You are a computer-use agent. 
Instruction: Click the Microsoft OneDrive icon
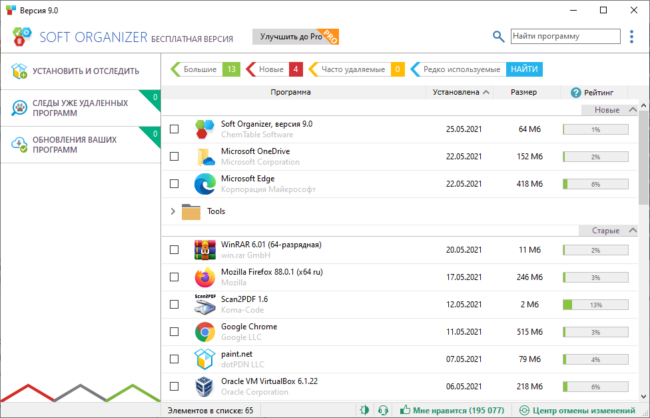(205, 156)
